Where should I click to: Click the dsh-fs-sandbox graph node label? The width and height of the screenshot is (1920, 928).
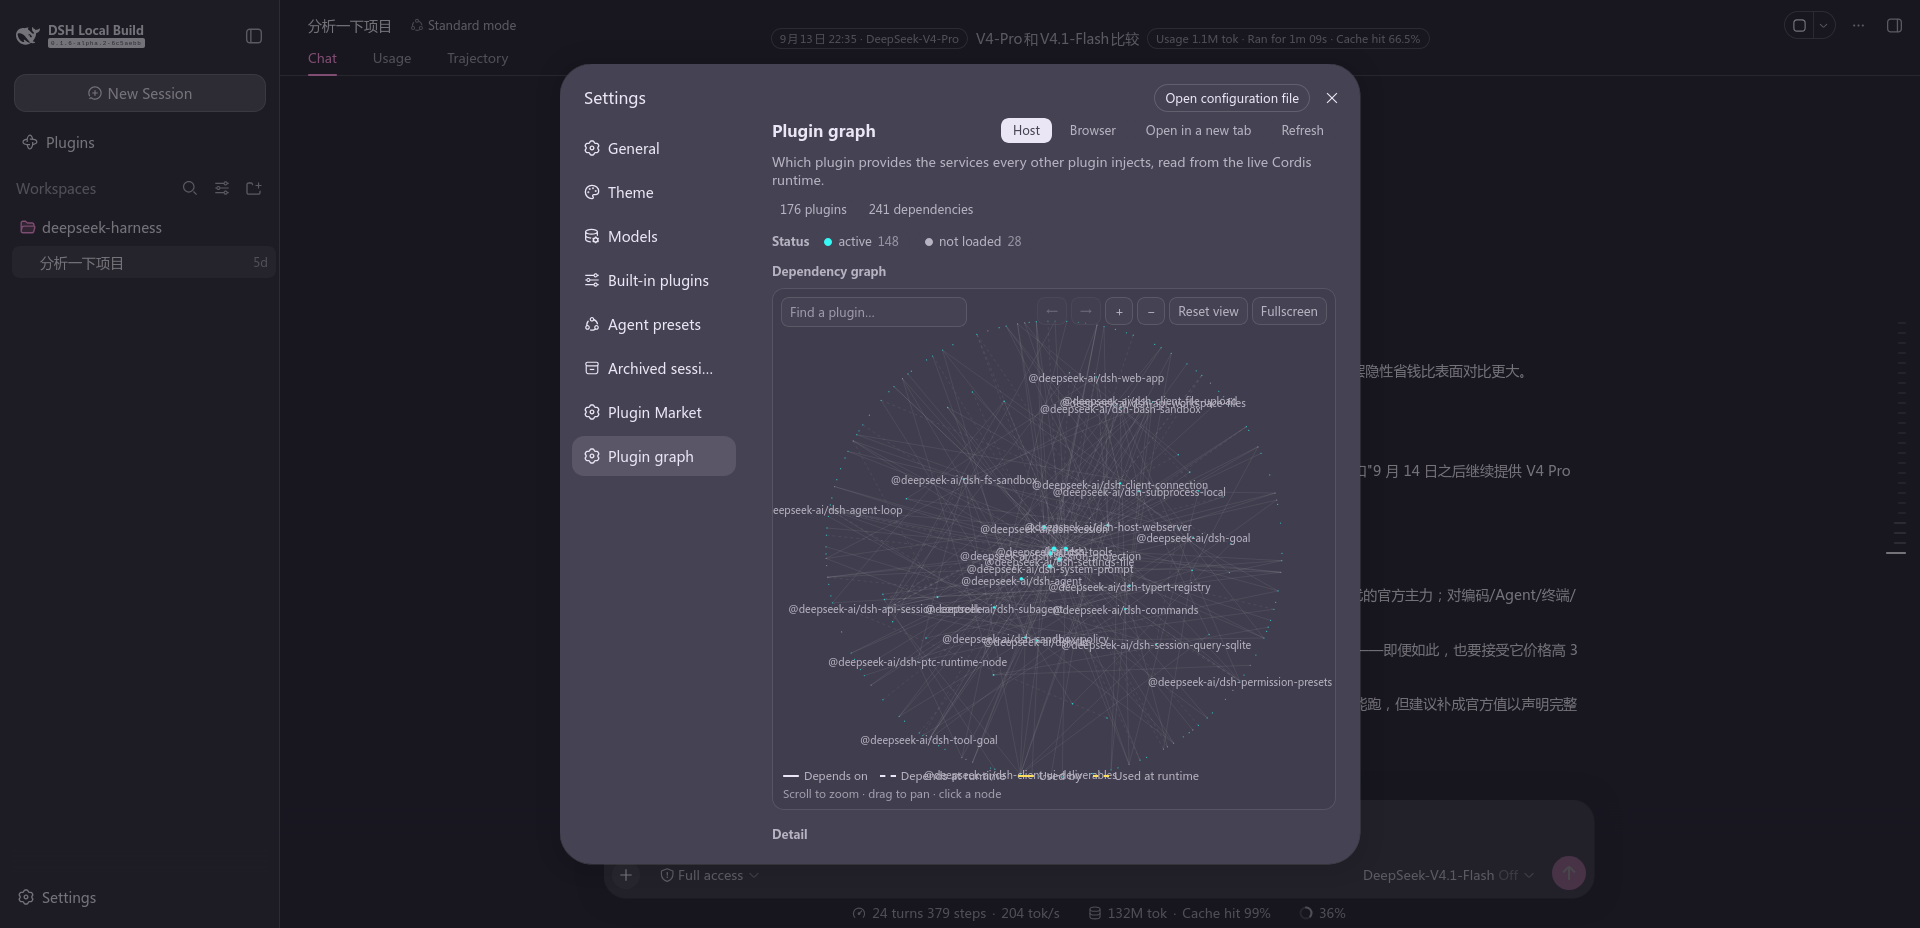coord(964,480)
